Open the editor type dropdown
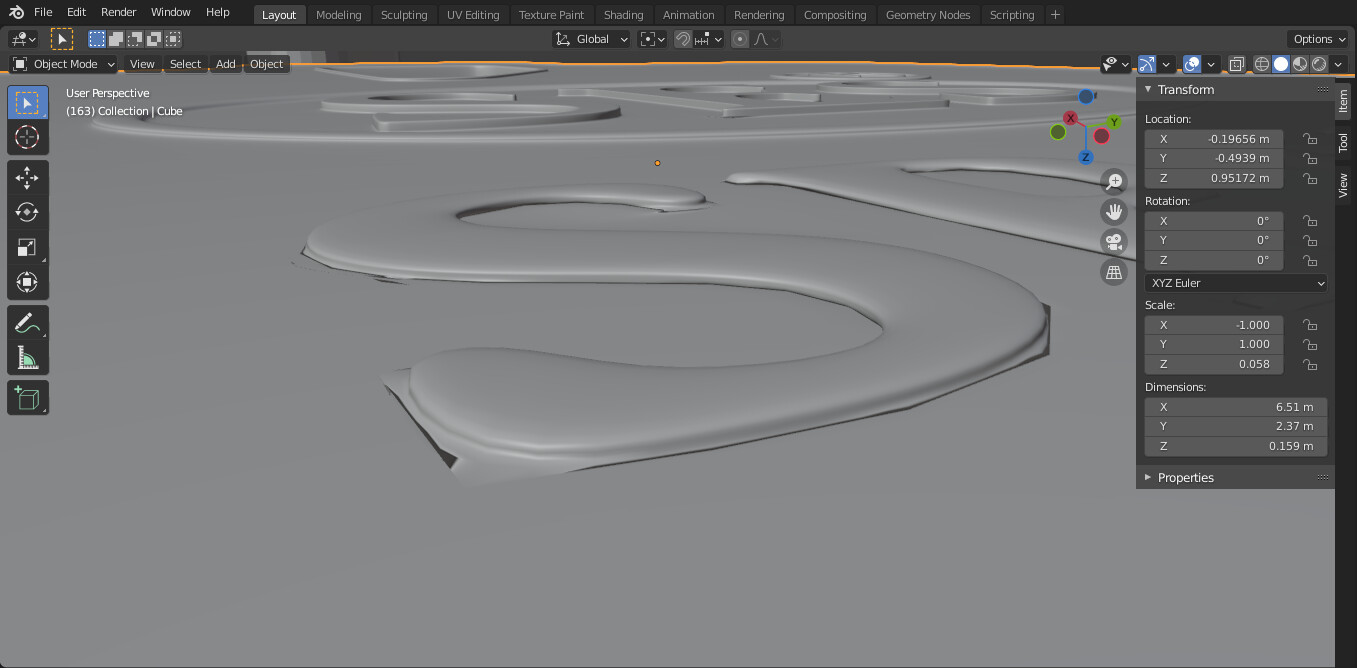 pos(22,39)
